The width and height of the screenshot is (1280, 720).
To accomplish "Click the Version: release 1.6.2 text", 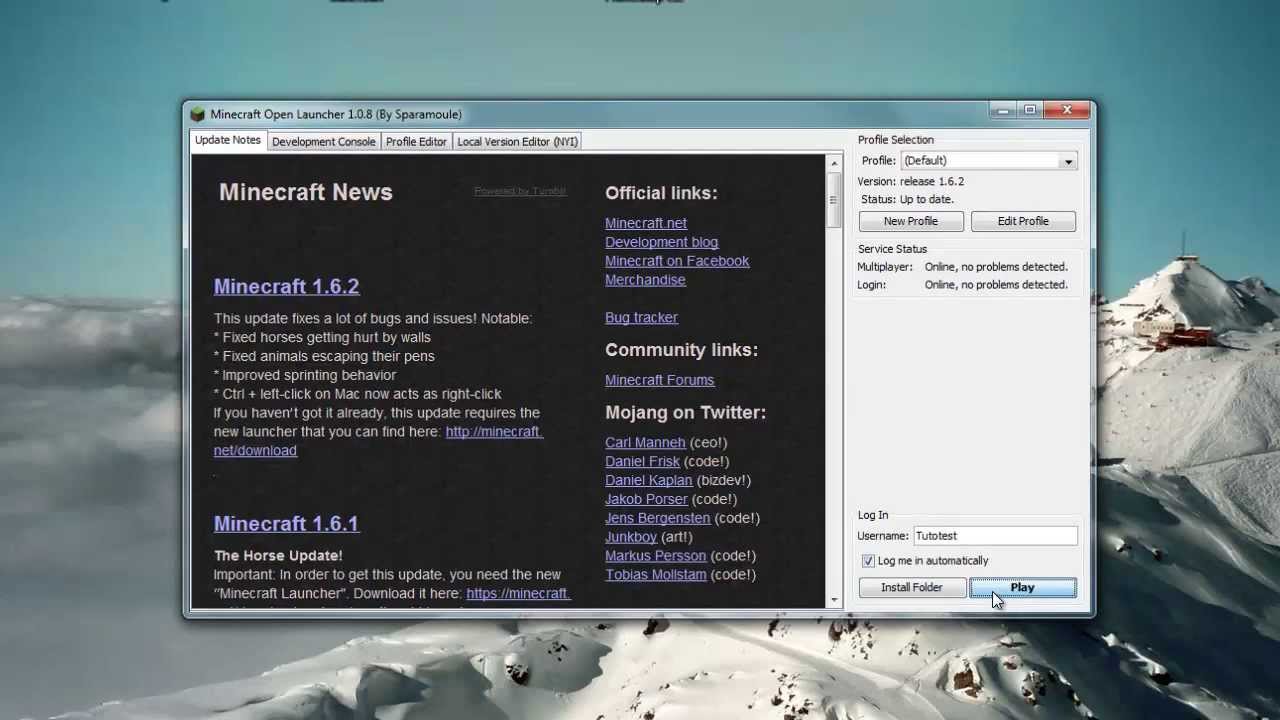I will [910, 182].
